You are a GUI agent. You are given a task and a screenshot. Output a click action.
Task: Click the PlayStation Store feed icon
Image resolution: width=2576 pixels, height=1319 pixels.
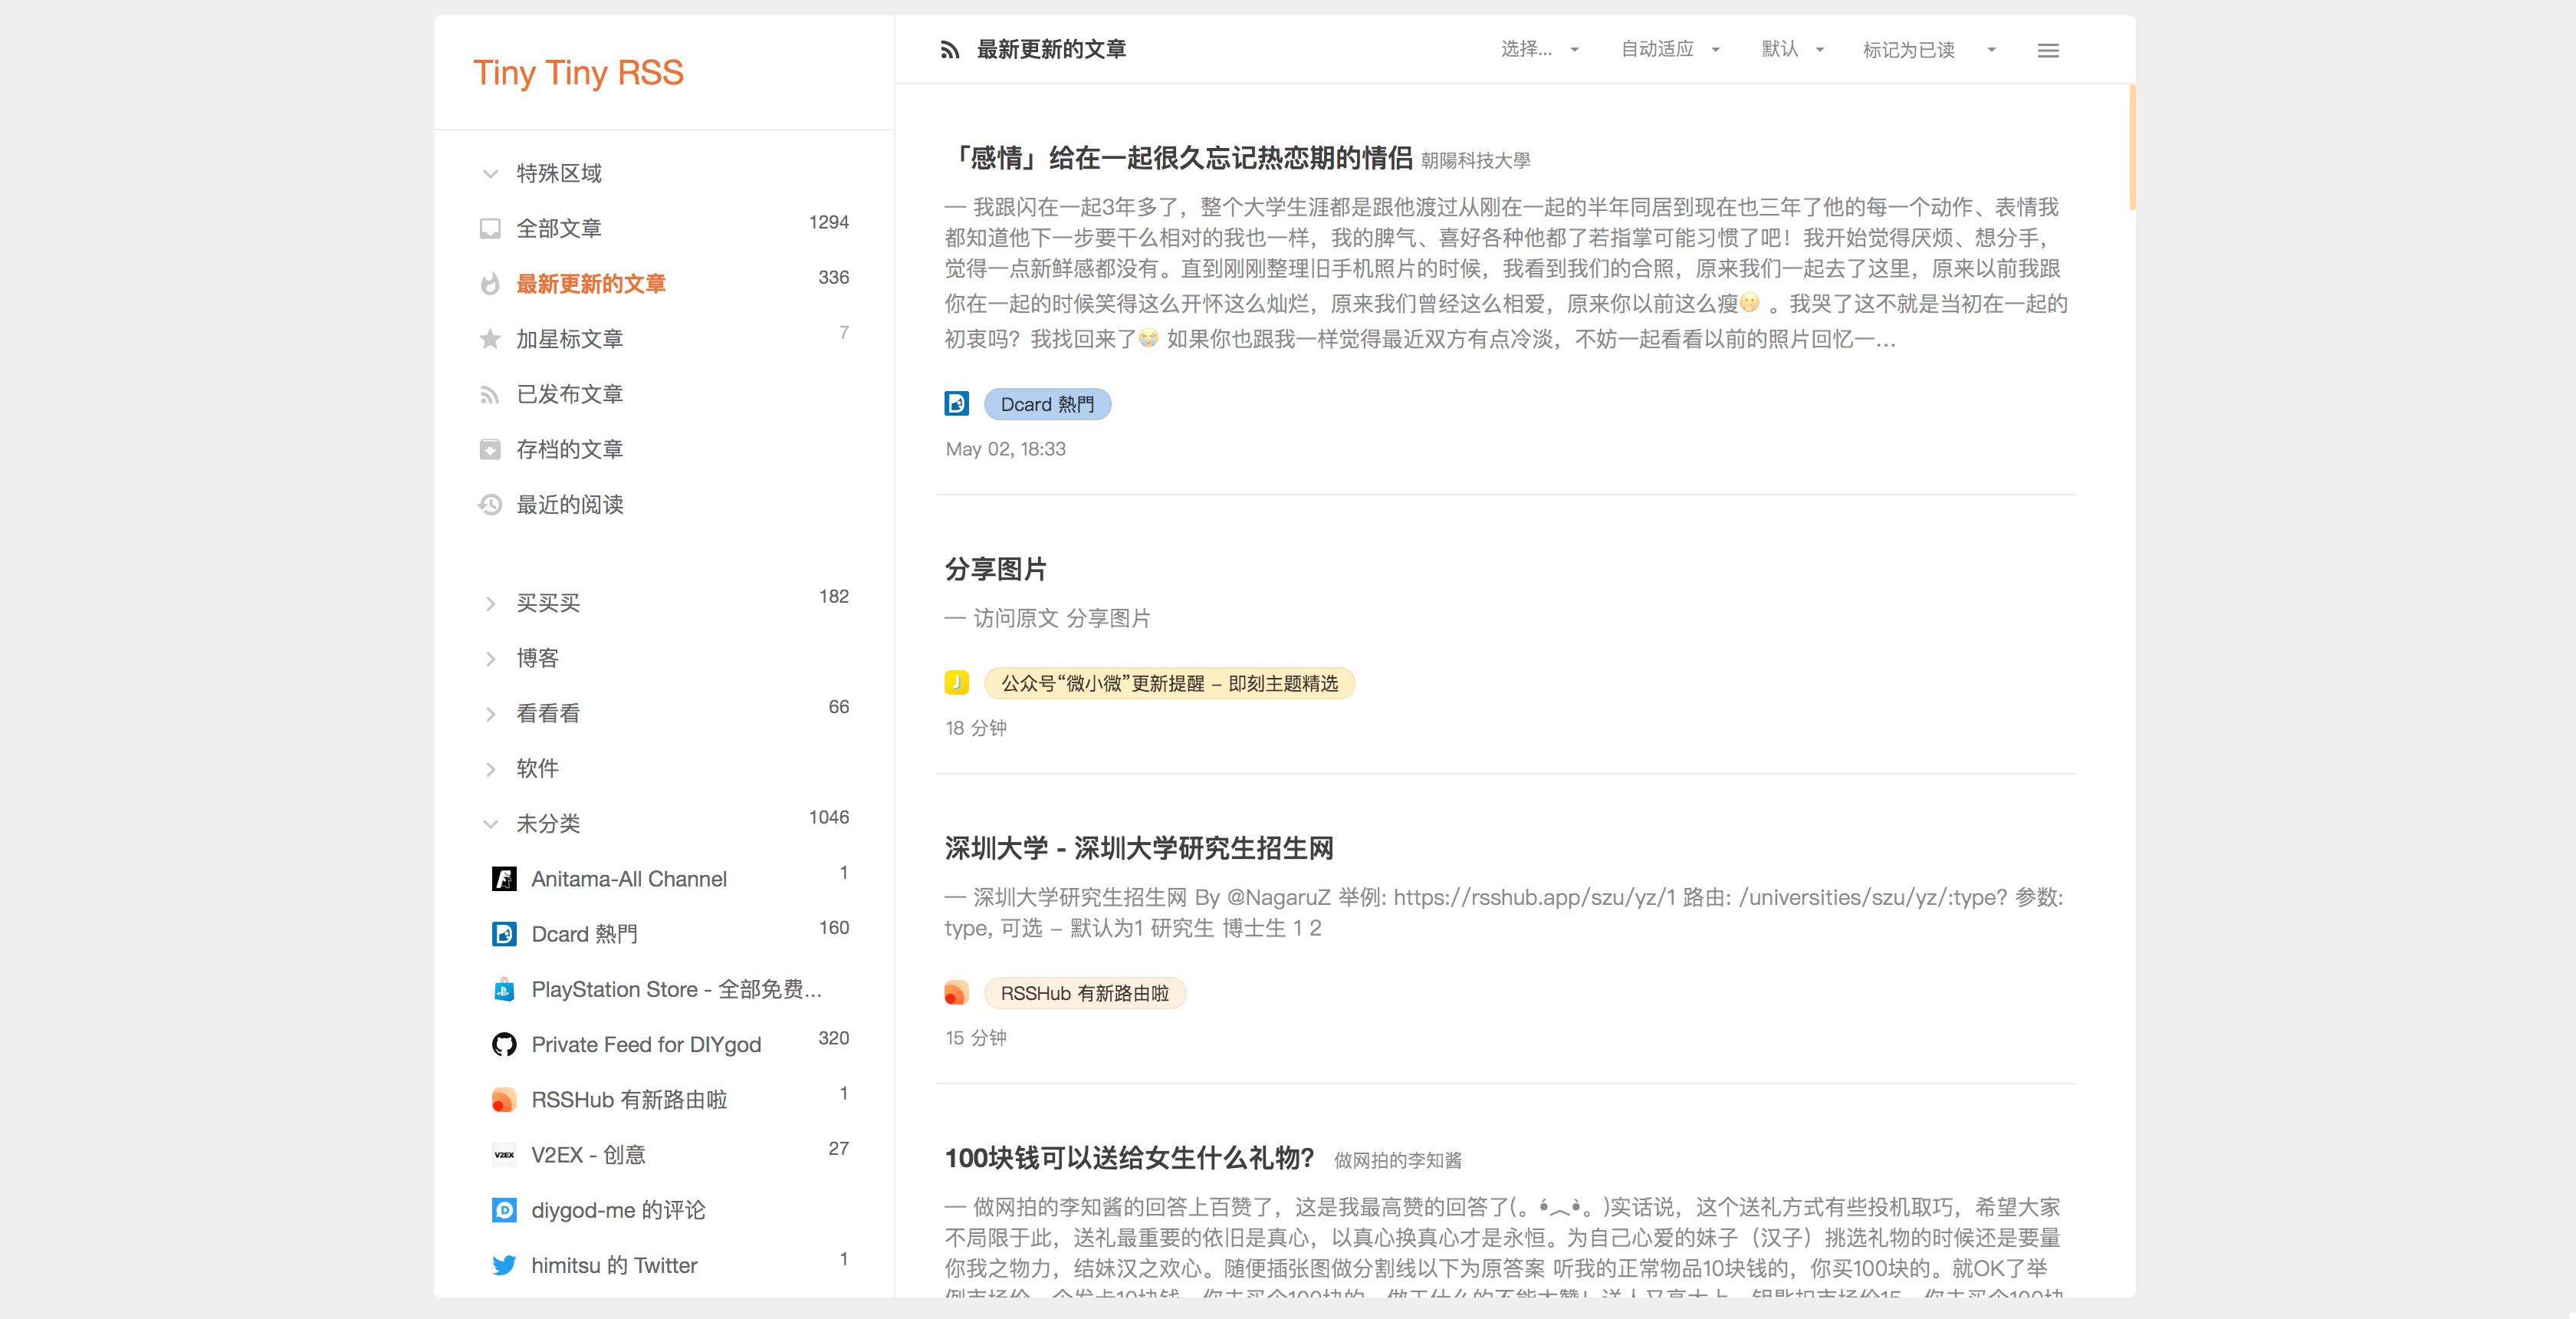coord(504,989)
